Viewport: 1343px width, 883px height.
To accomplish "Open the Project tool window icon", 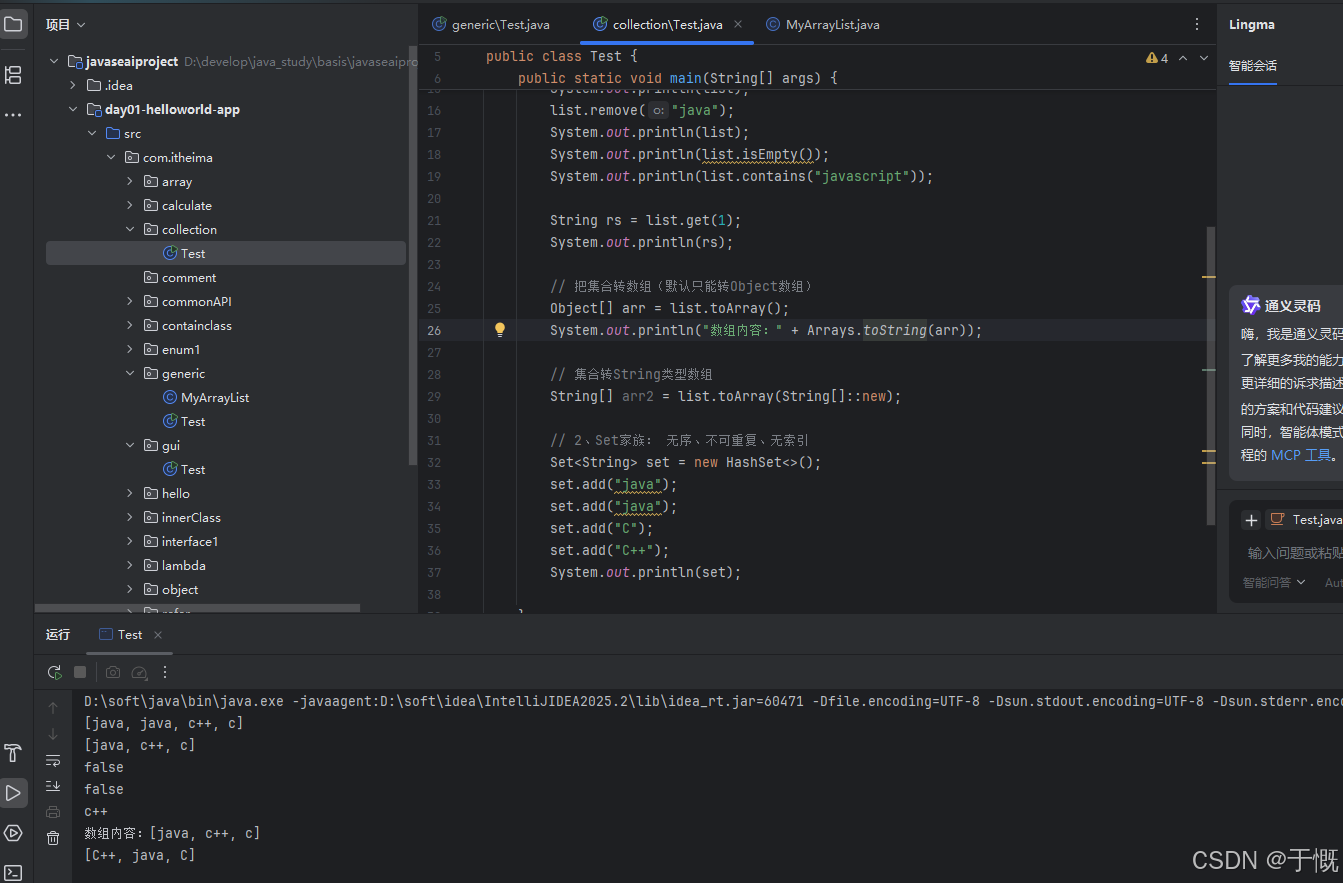I will [14, 24].
